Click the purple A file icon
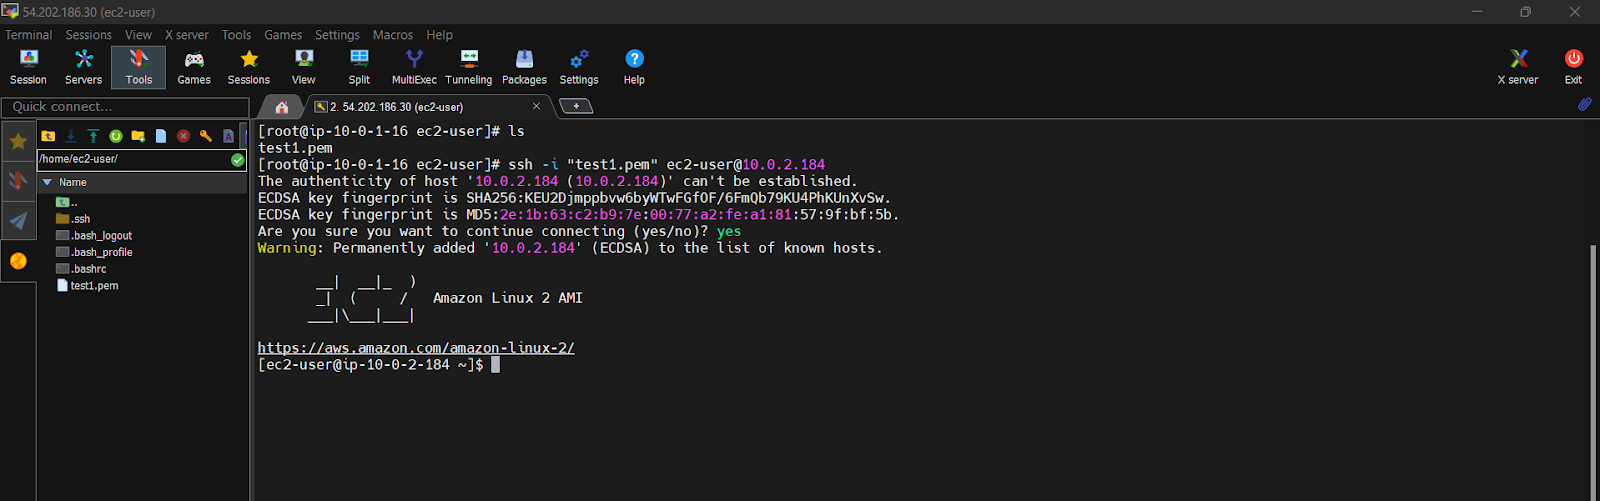The image size is (1600, 501). click(228, 136)
